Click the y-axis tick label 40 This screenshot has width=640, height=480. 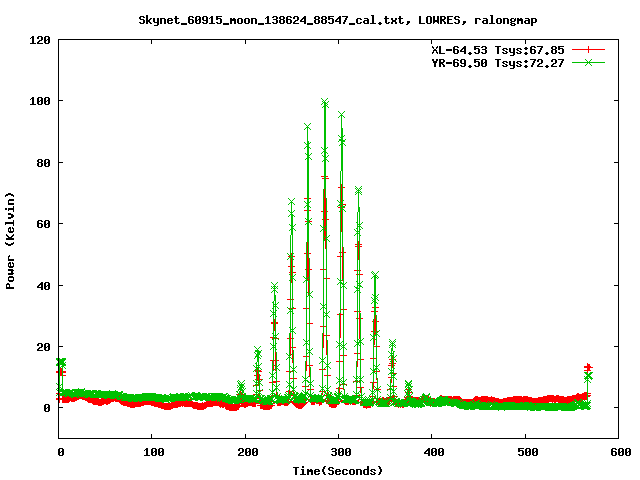click(x=43, y=285)
